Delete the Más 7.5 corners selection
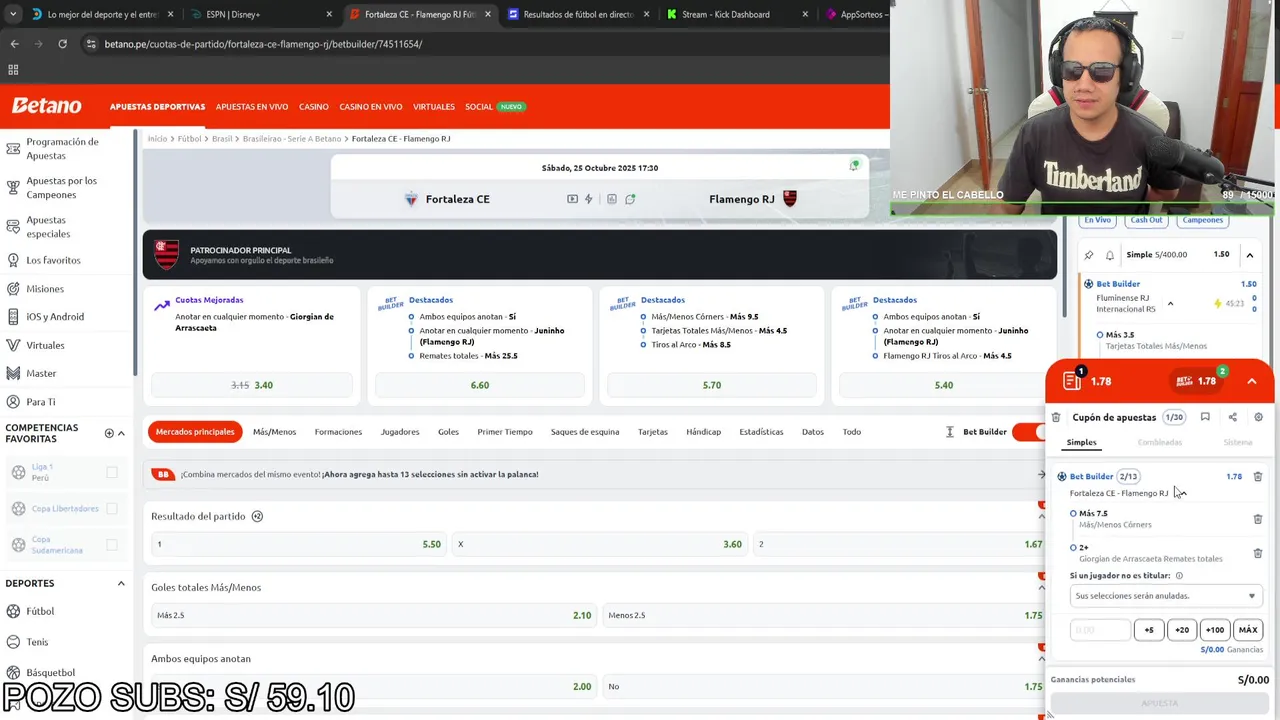Screen dimensions: 1280x720 tap(1258, 519)
